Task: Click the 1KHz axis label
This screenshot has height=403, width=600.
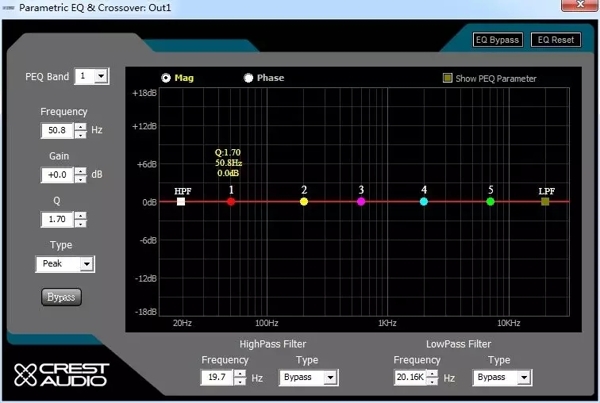Action: [x=387, y=323]
